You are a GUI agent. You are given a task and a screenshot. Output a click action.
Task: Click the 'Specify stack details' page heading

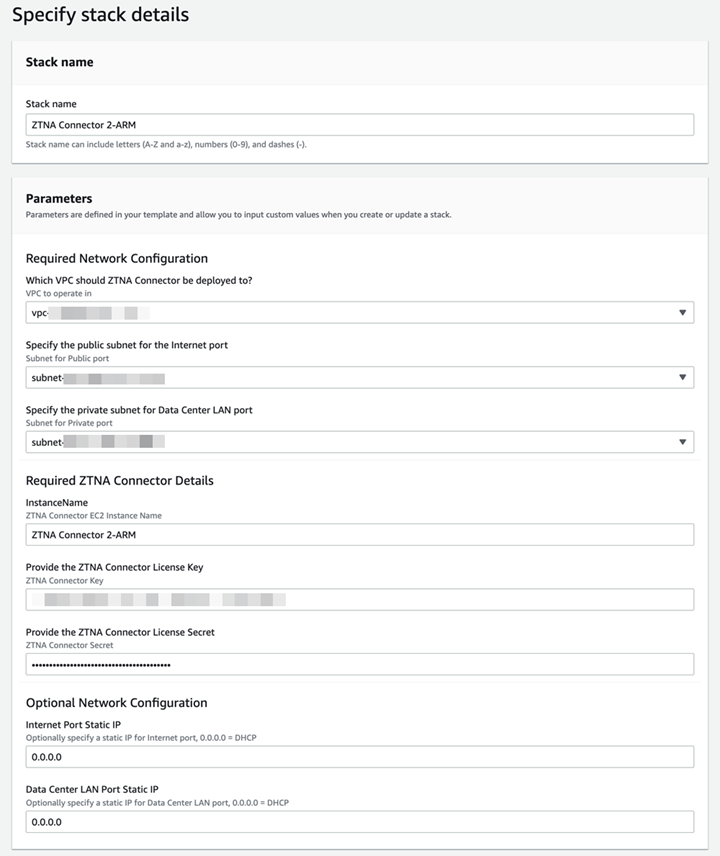(100, 15)
